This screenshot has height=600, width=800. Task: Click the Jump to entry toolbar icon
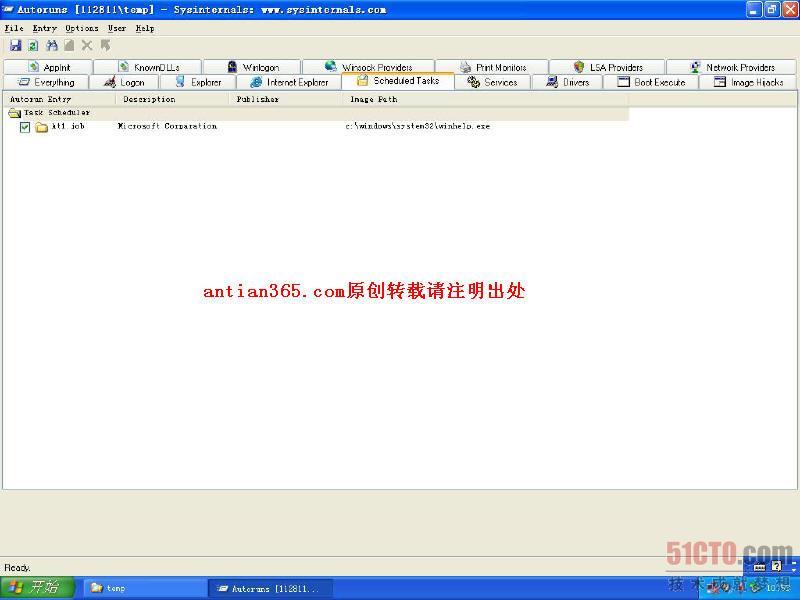(x=105, y=45)
